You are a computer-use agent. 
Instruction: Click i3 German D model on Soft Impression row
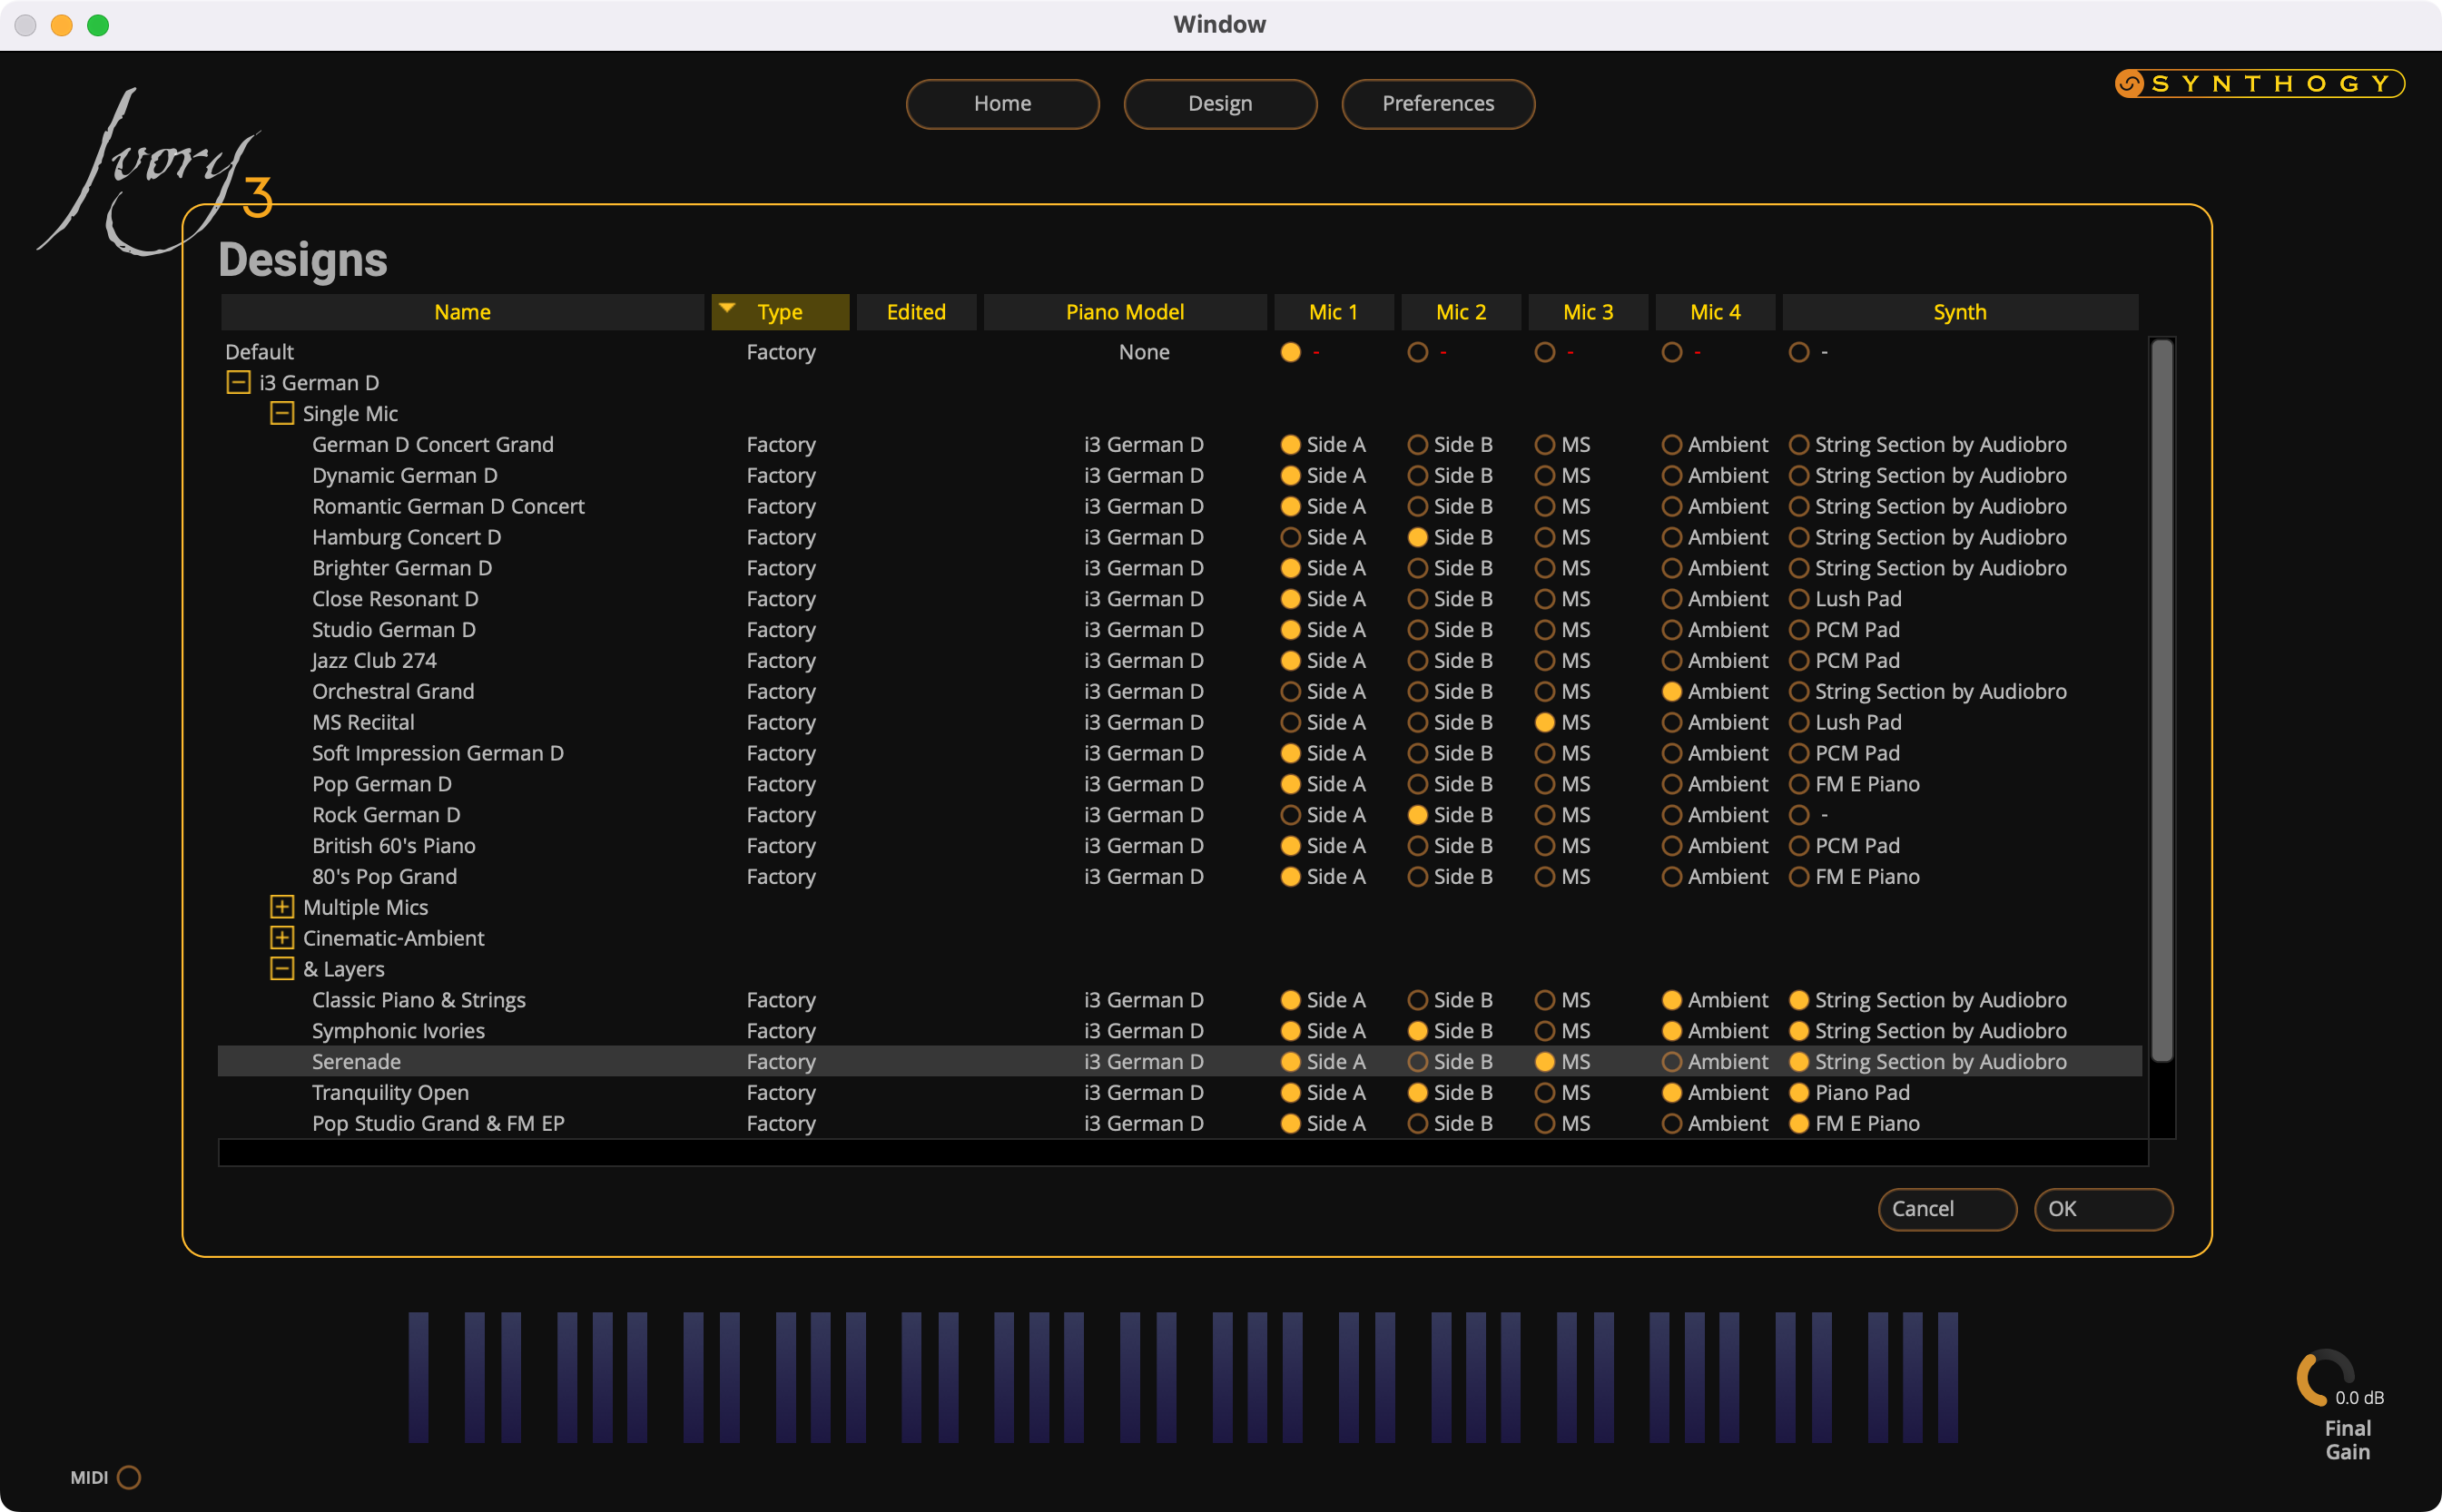pos(1144,753)
